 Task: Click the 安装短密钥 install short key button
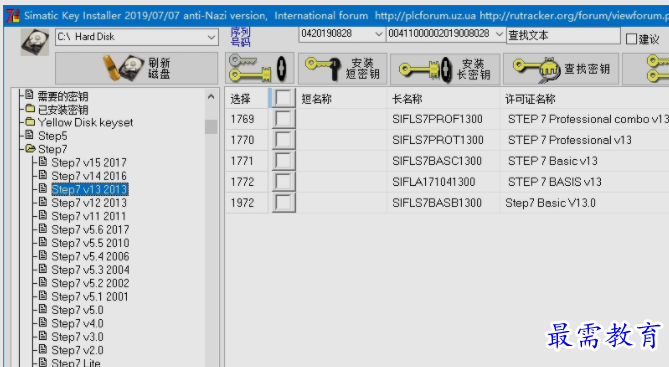(x=342, y=68)
